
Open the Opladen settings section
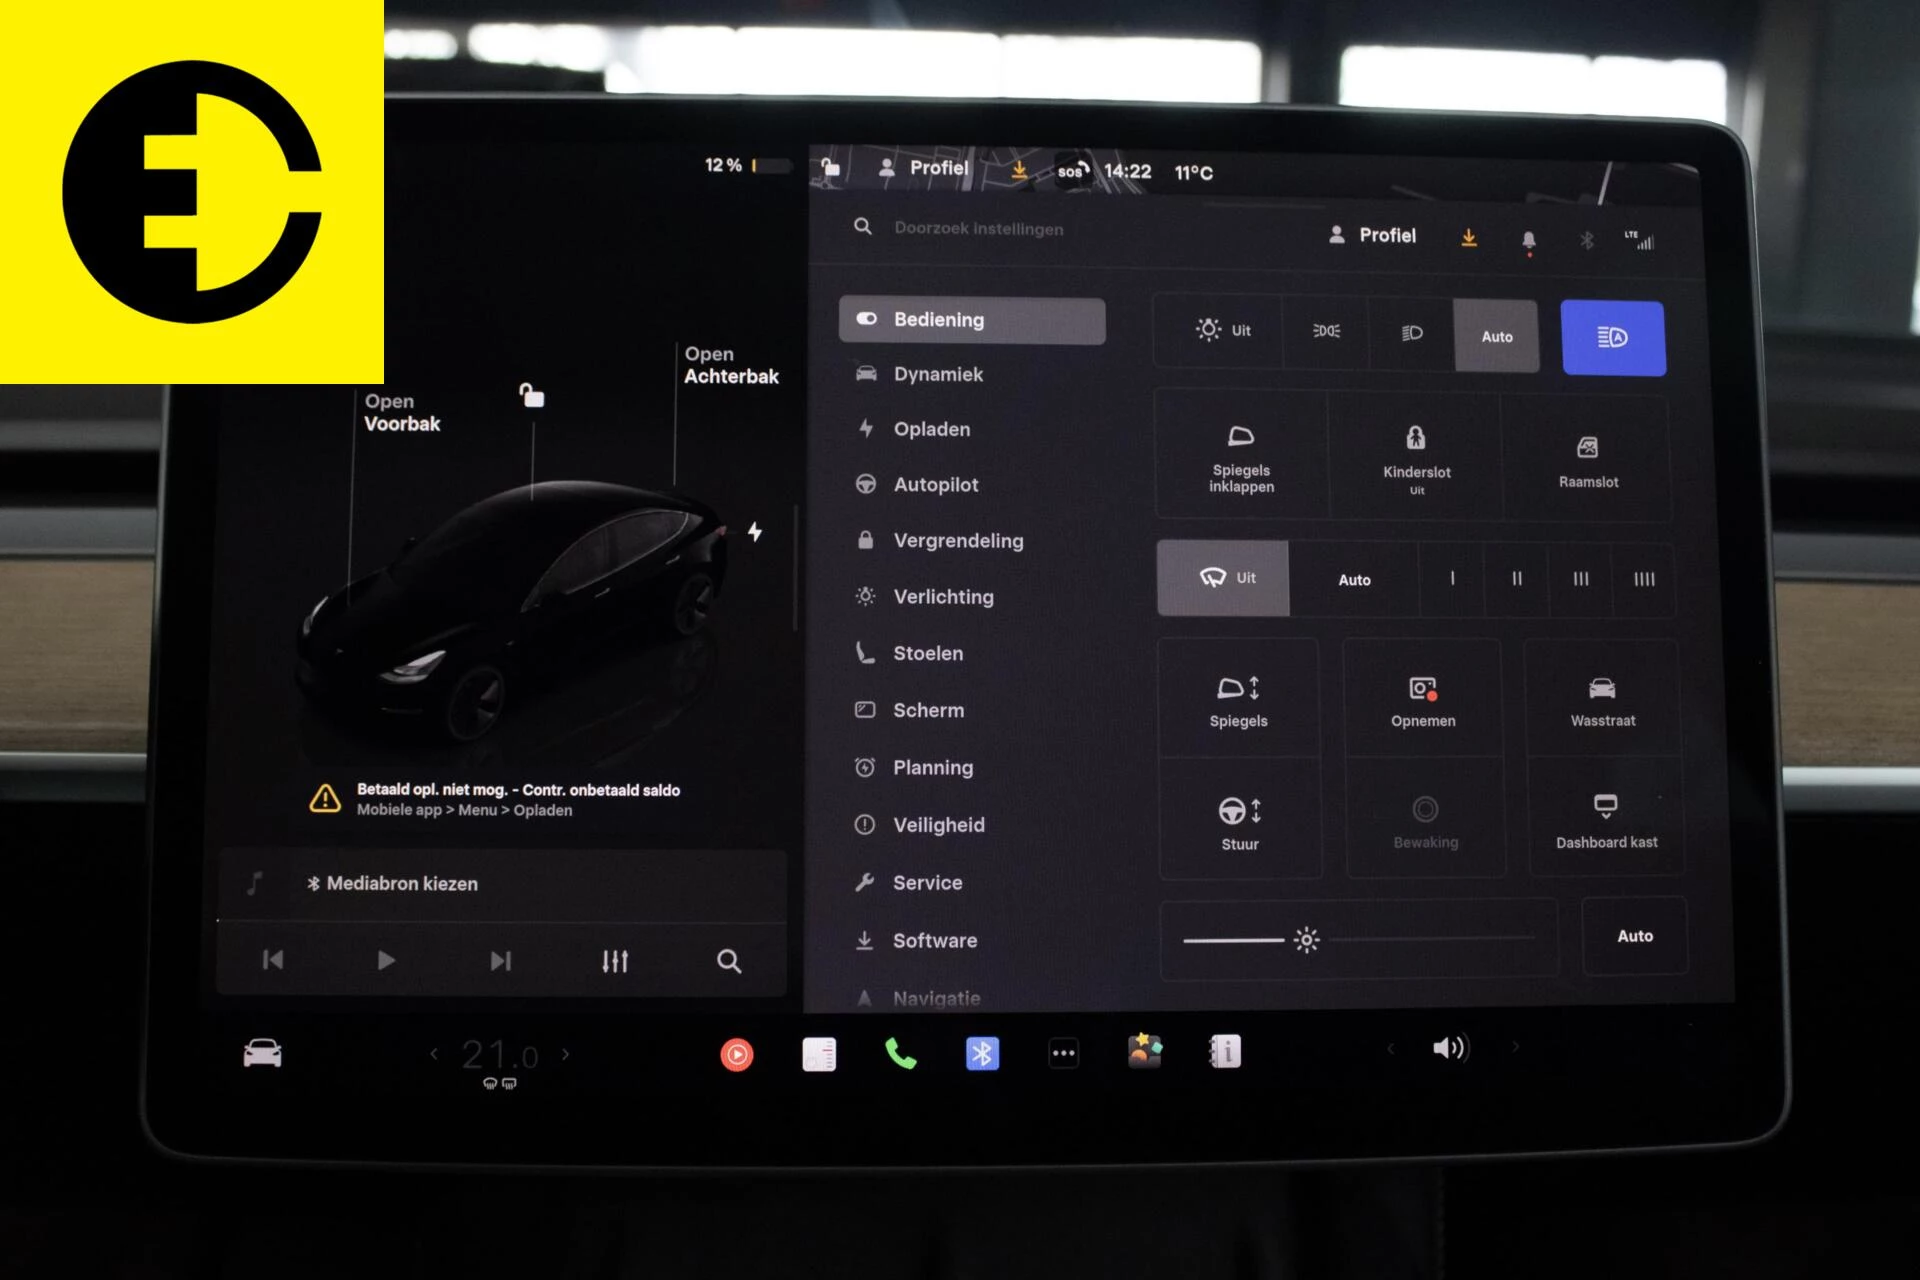click(x=931, y=429)
